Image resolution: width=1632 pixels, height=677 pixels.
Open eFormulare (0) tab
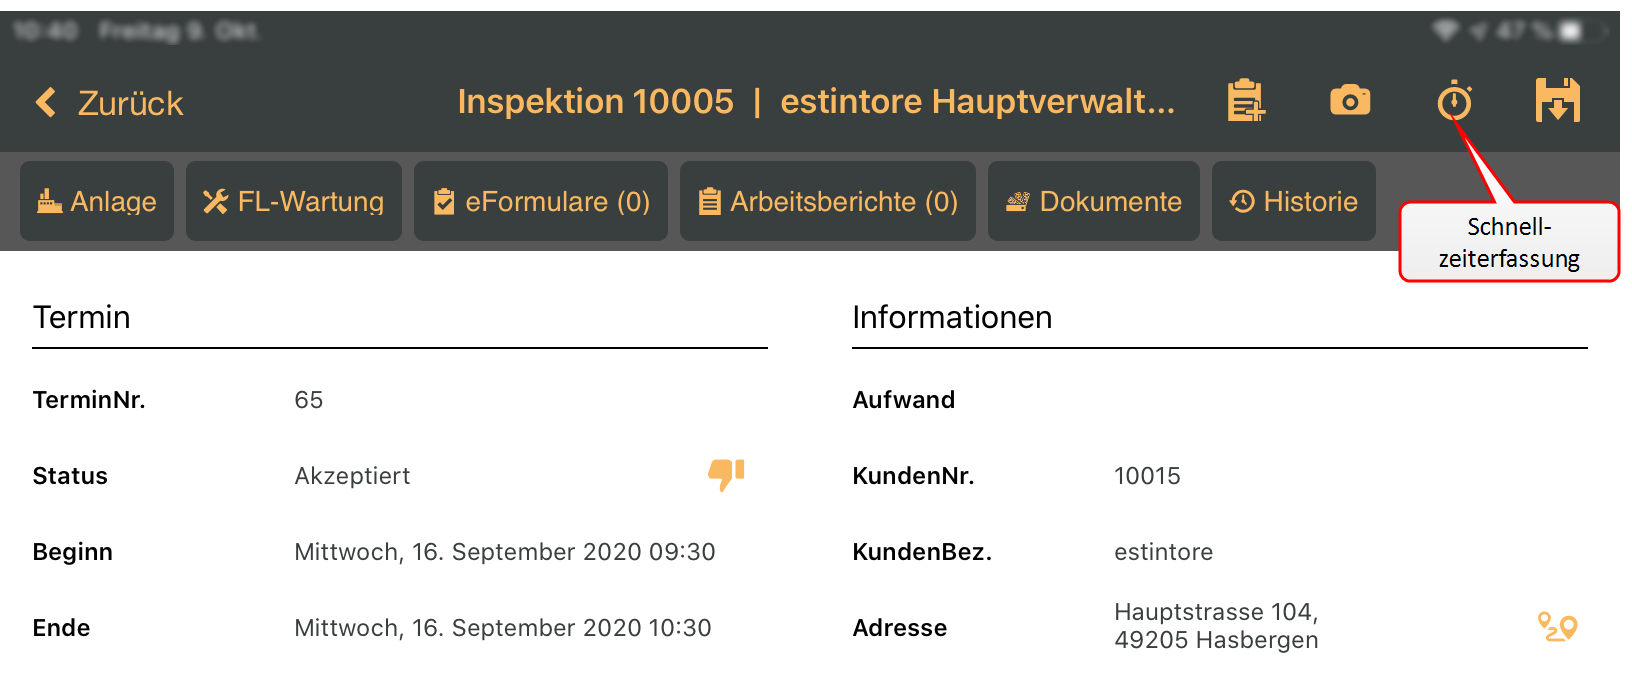click(541, 201)
